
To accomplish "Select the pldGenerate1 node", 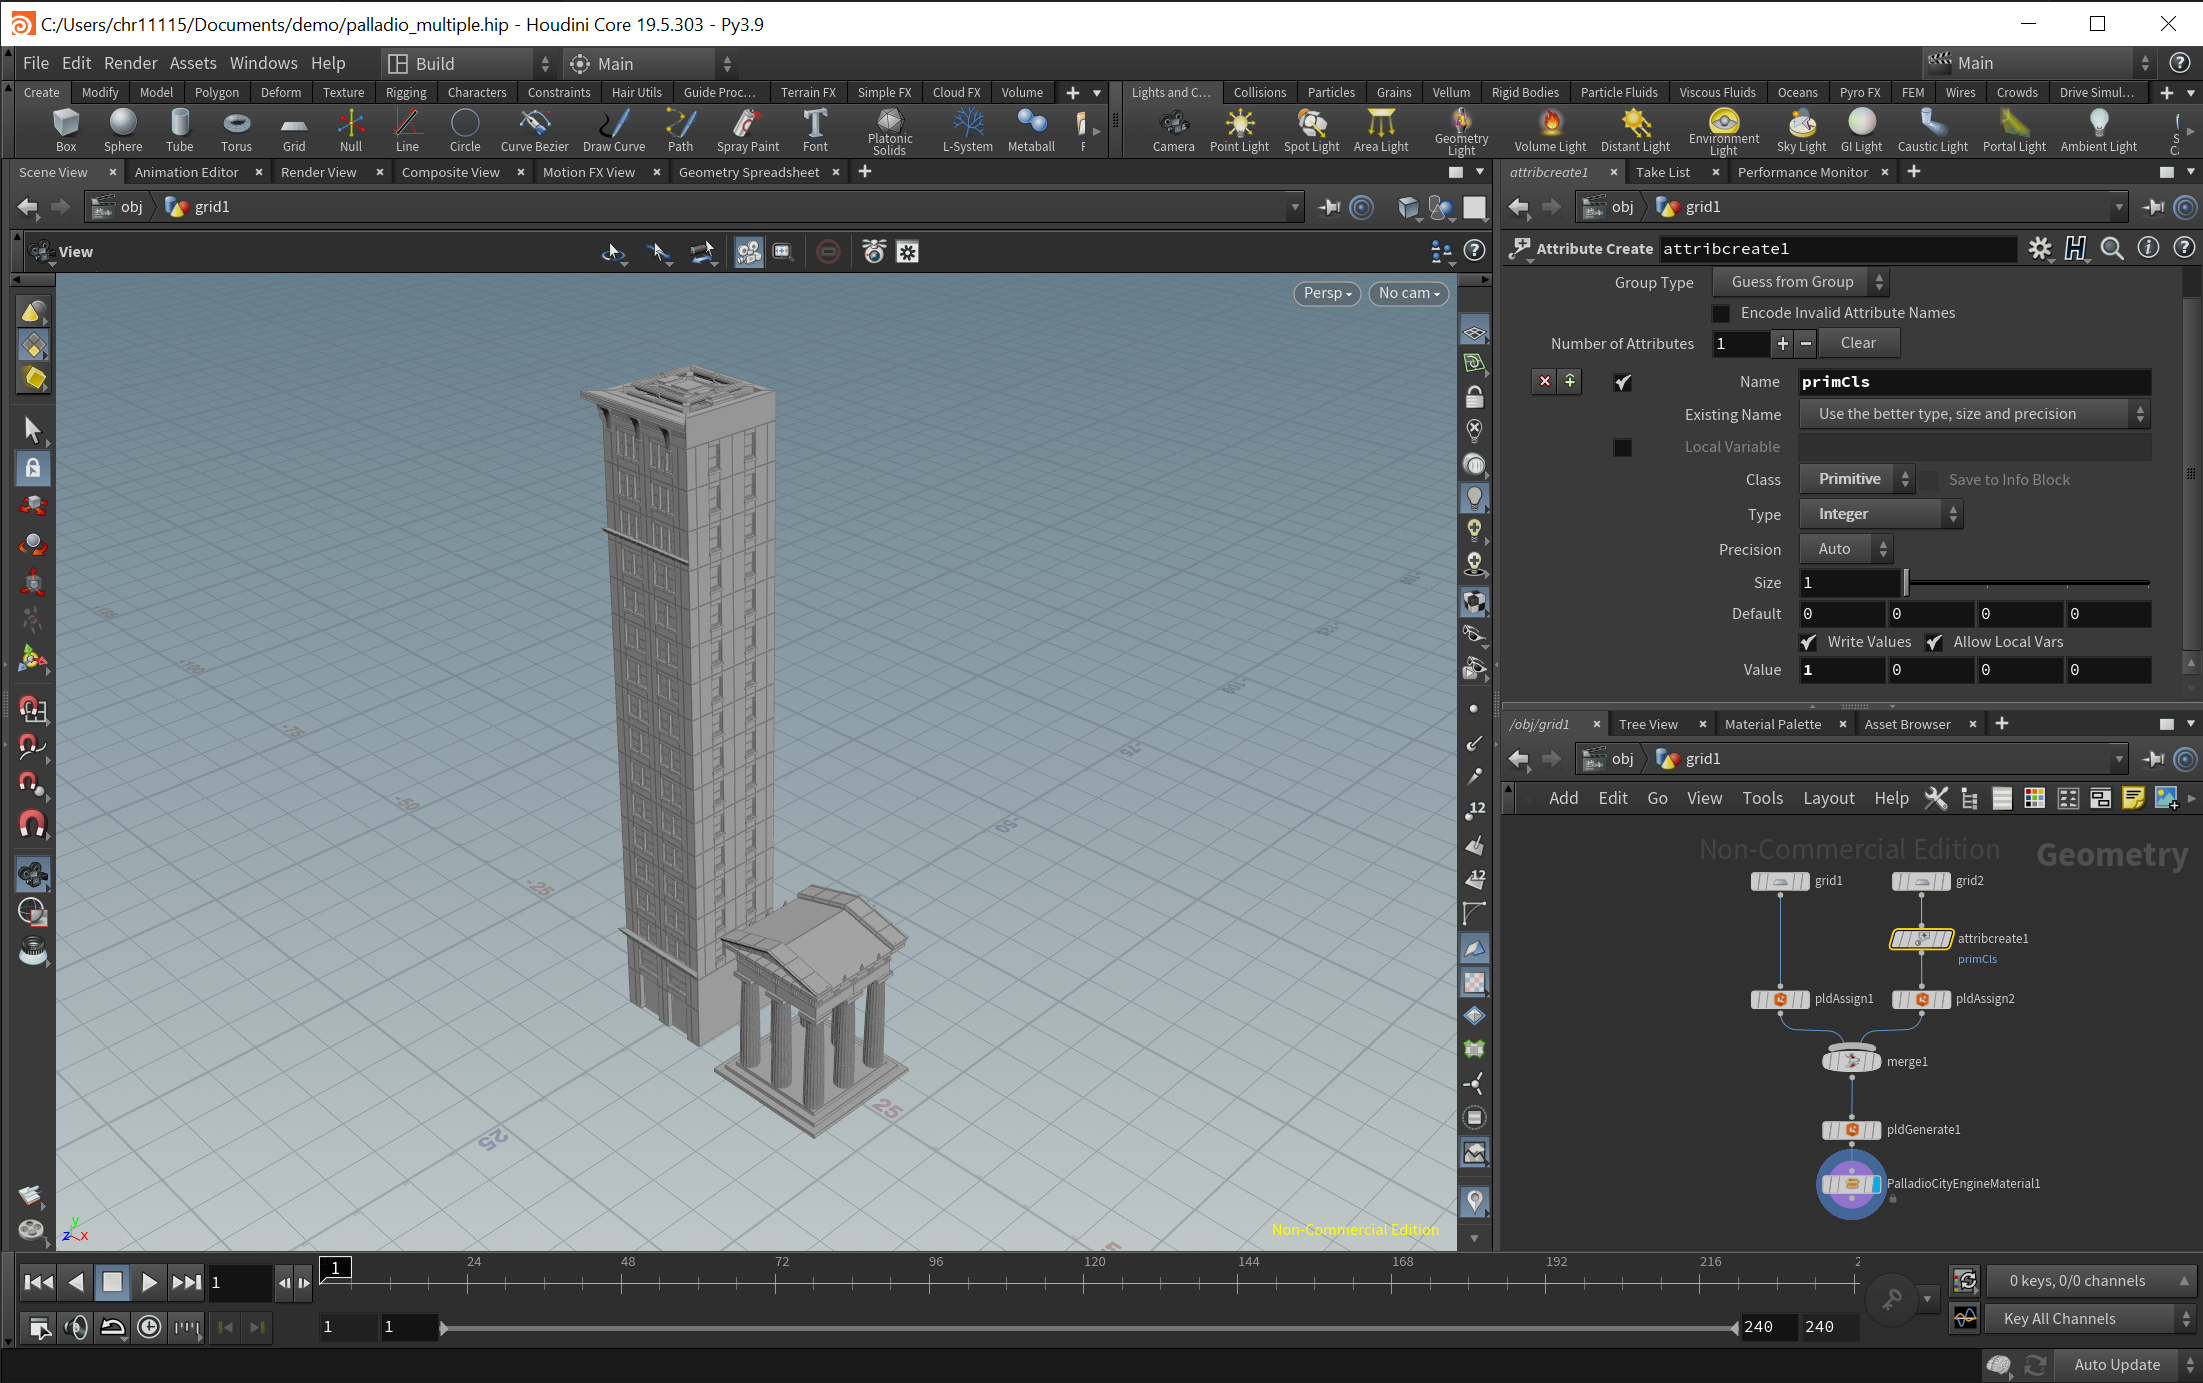I will (x=1852, y=1130).
